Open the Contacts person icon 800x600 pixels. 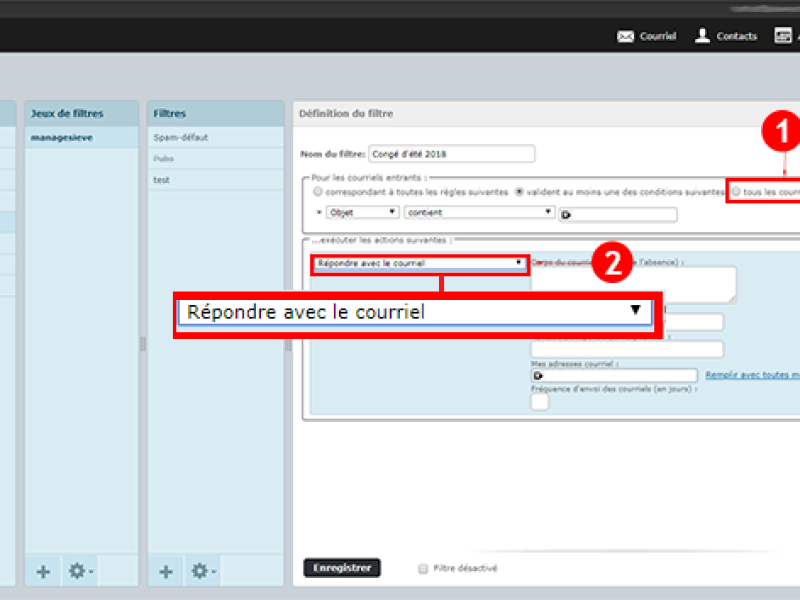[x=702, y=36]
